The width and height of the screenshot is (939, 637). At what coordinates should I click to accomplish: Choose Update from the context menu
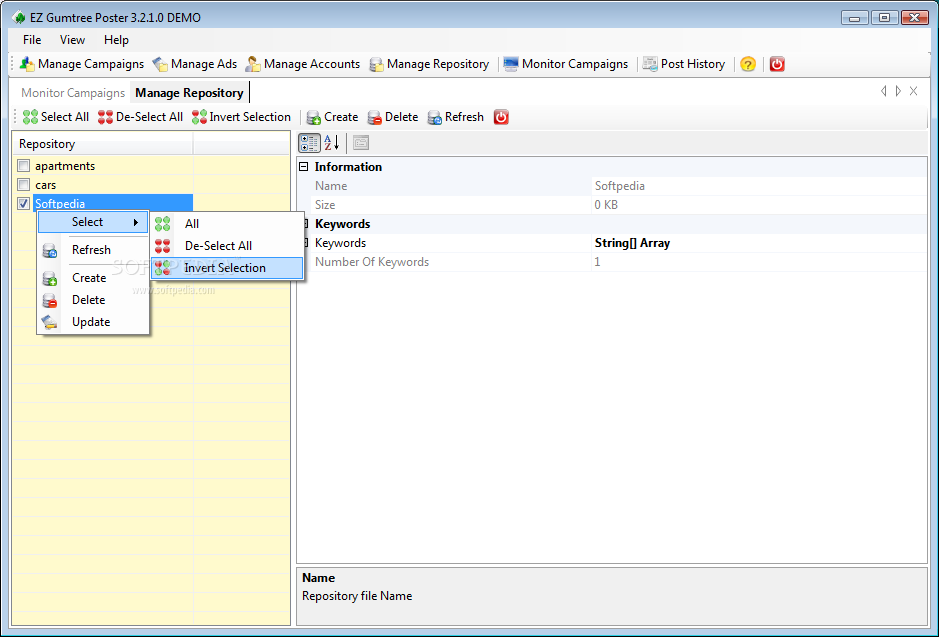pyautogui.click(x=93, y=322)
